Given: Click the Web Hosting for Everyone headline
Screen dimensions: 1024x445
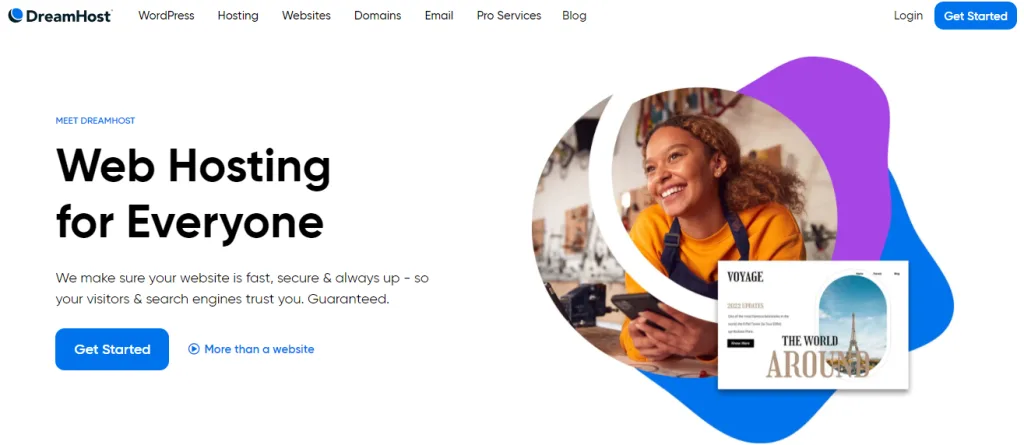Looking at the screenshot, I should coord(193,193).
